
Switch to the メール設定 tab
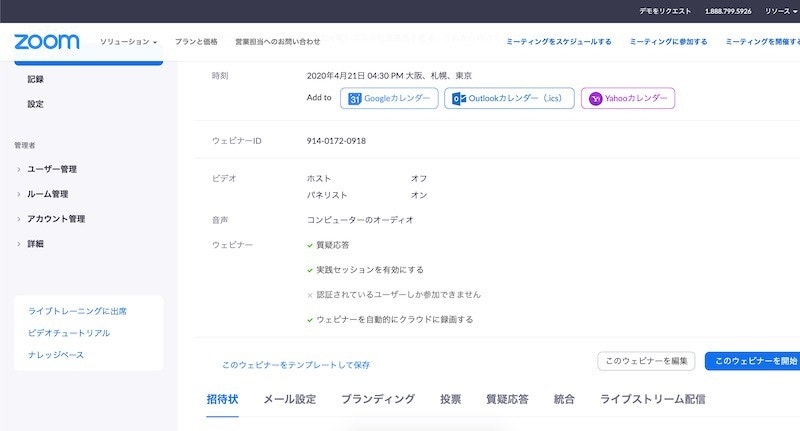[x=289, y=399]
